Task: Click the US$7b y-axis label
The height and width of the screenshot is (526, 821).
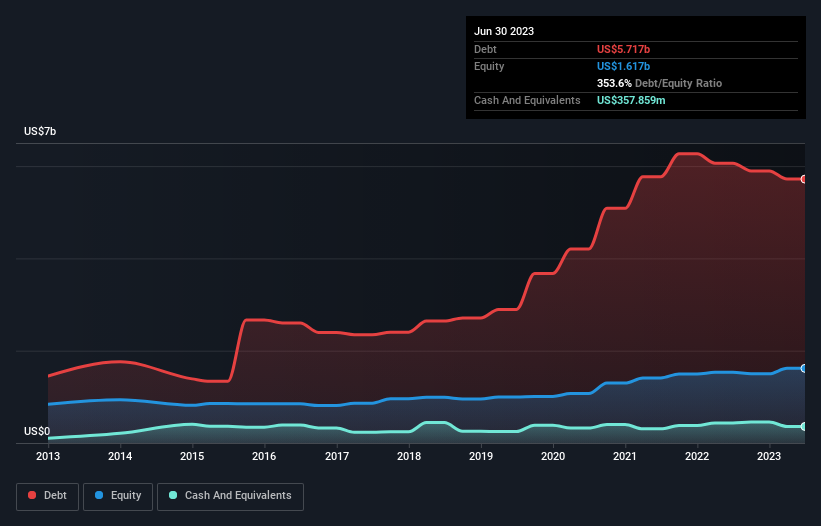Action: pyautogui.click(x=40, y=131)
